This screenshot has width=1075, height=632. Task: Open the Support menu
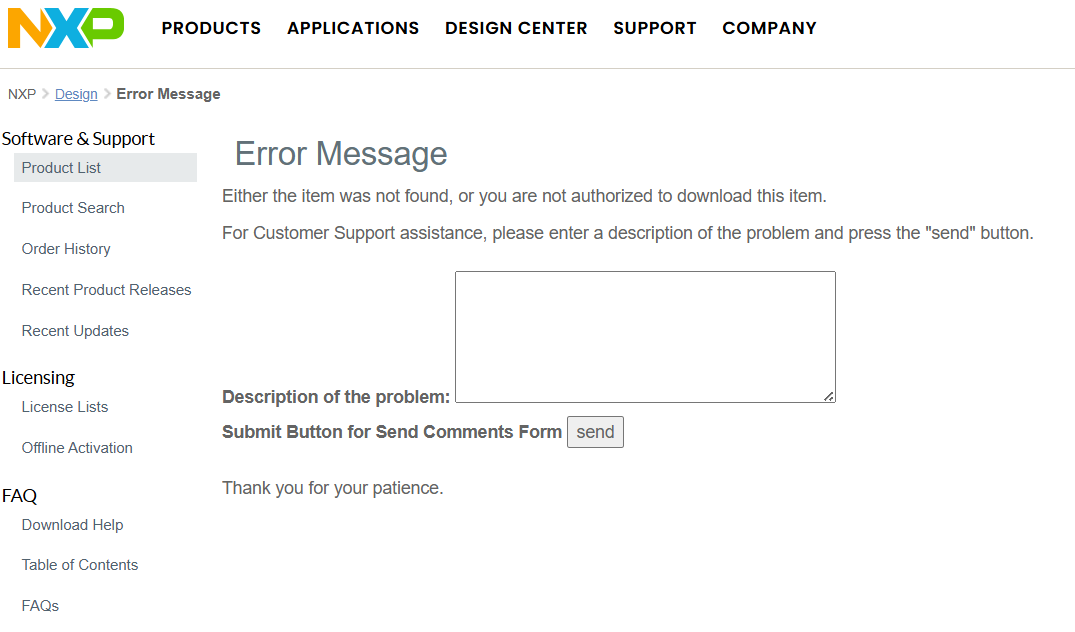point(655,28)
